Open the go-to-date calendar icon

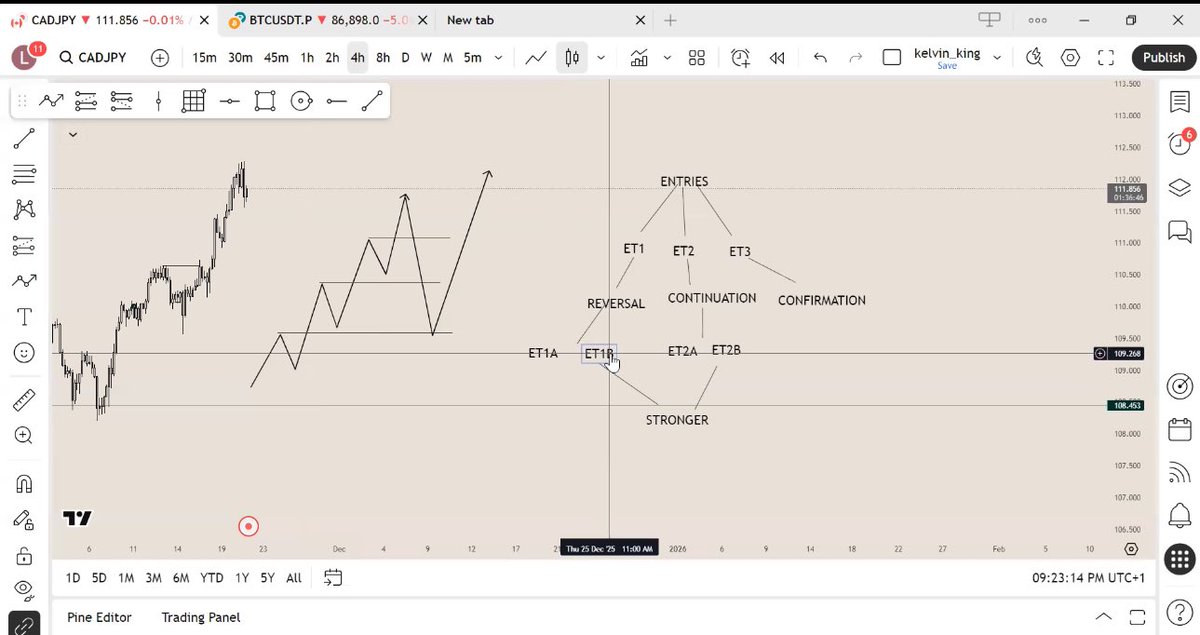point(333,578)
